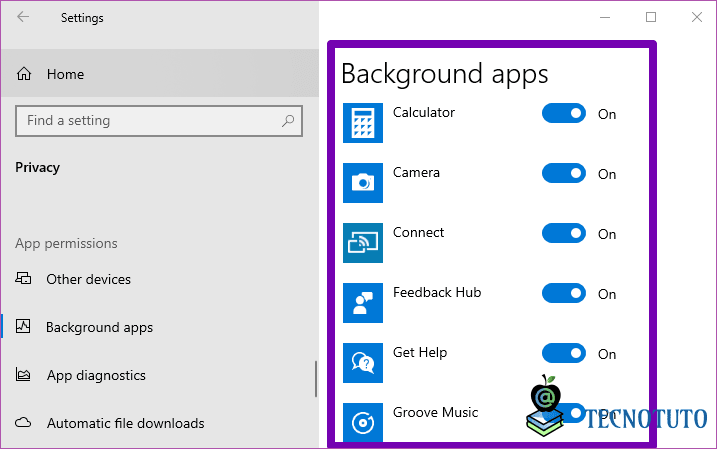Minimize the Settings window
Screen dimensions: 717x449
605,17
